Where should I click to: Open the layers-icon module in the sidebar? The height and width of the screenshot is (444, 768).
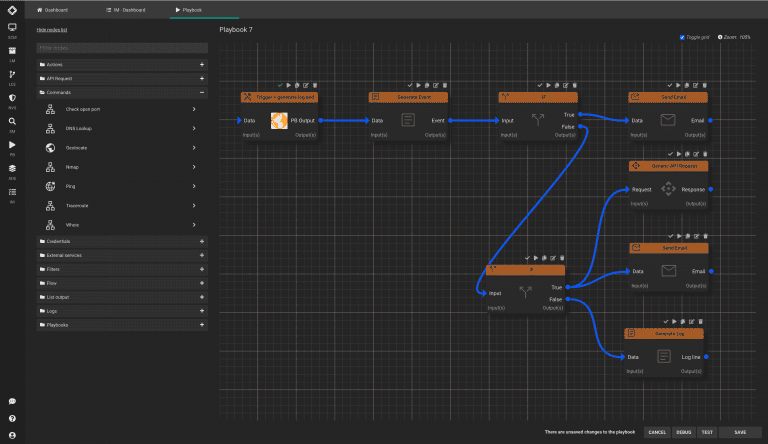[x=12, y=169]
